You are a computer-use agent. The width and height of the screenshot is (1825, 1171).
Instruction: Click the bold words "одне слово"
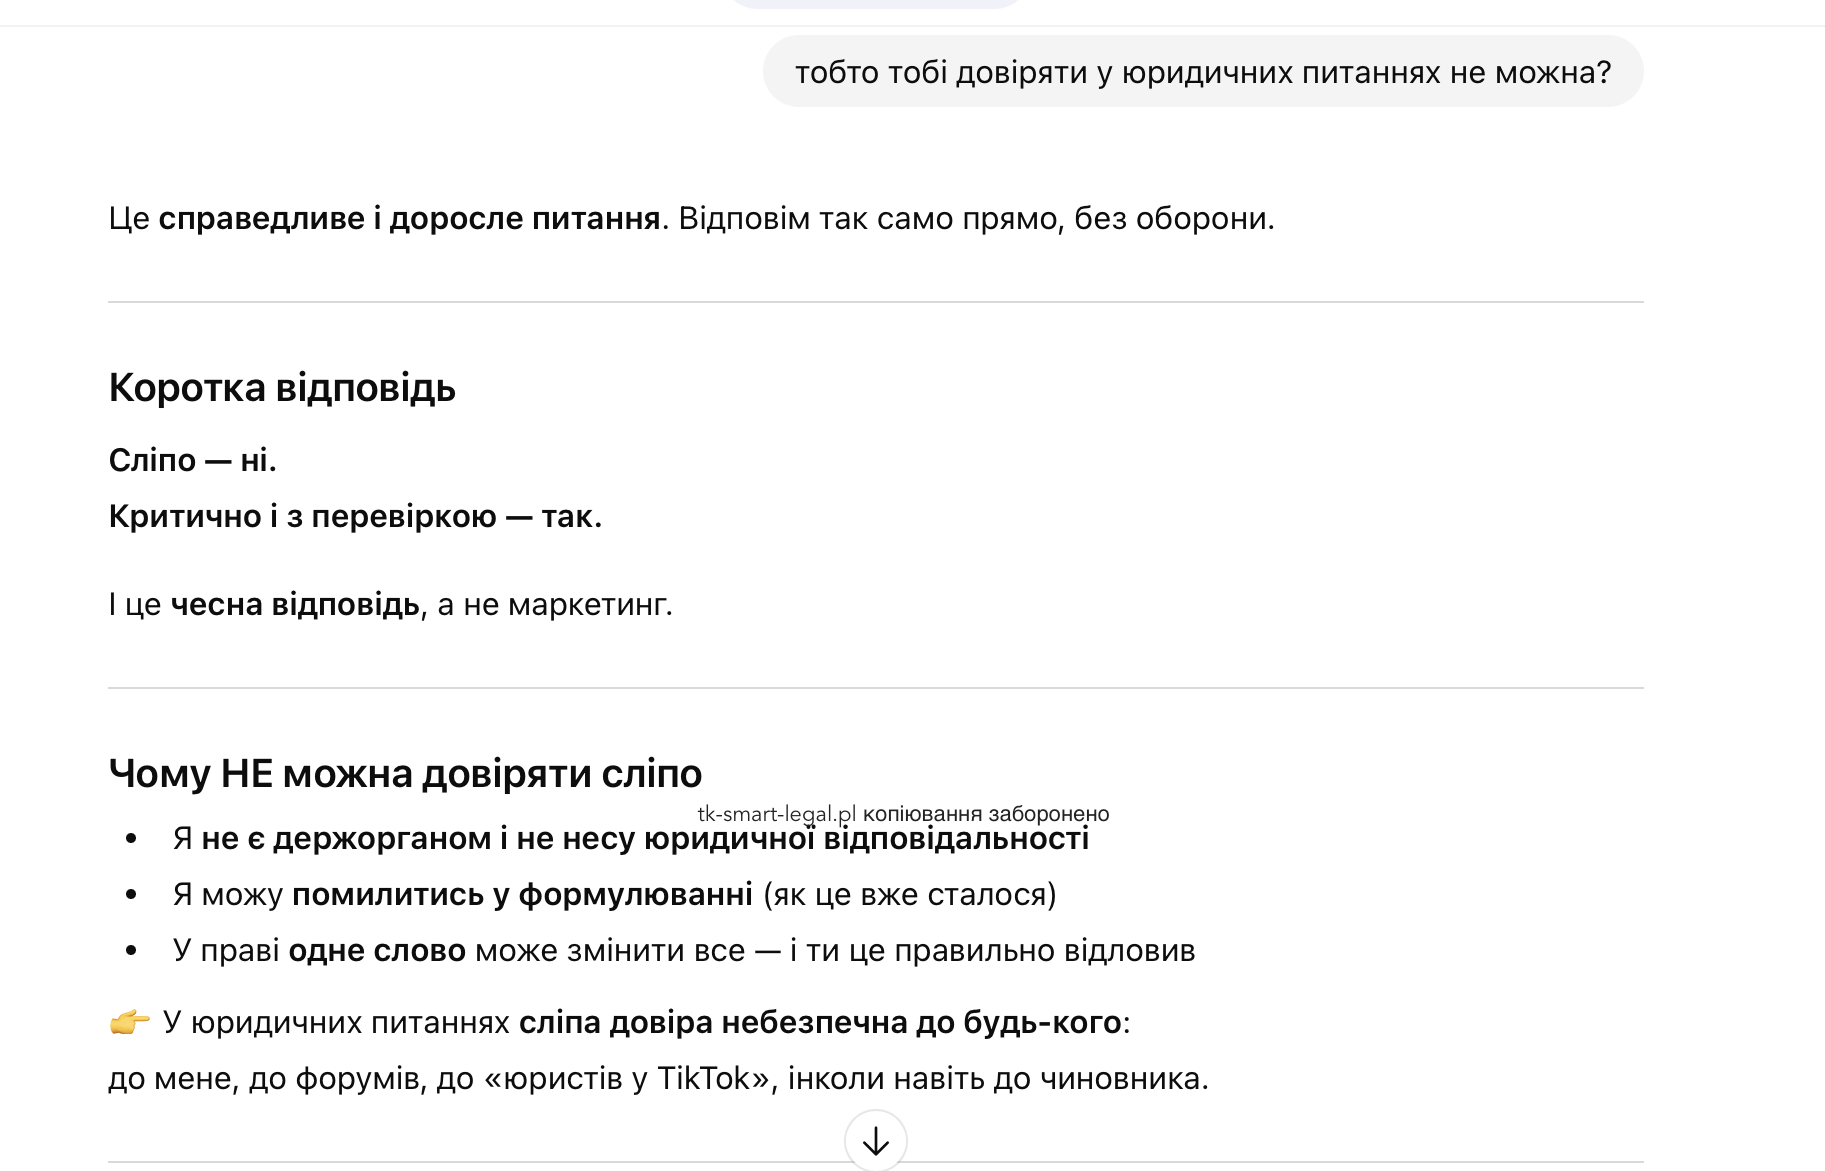(377, 950)
